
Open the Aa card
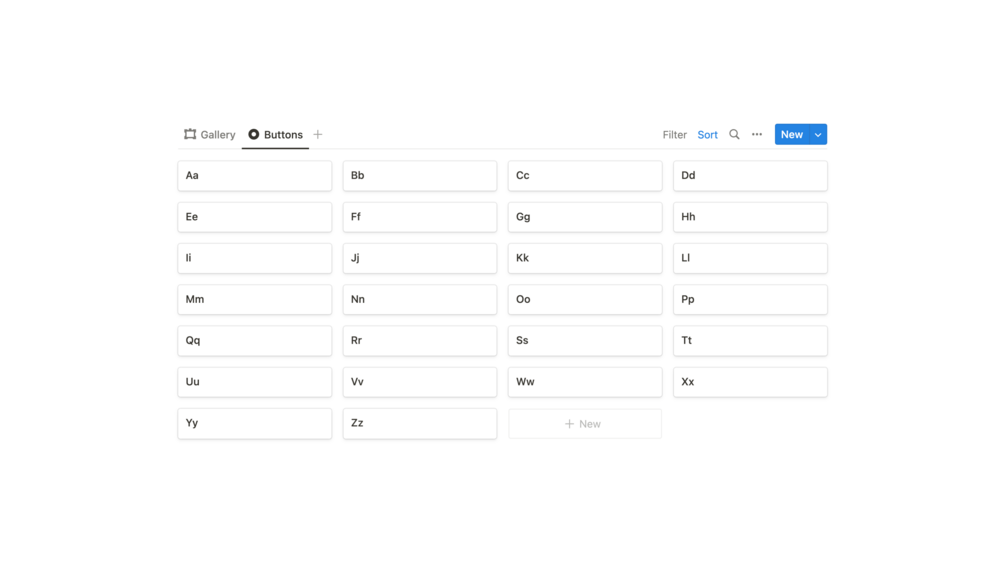(x=255, y=176)
